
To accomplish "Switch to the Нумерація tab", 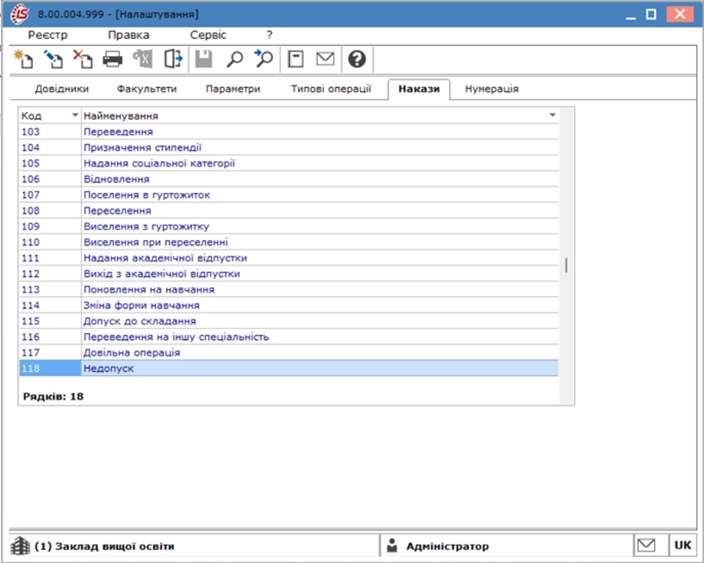I will coord(492,89).
